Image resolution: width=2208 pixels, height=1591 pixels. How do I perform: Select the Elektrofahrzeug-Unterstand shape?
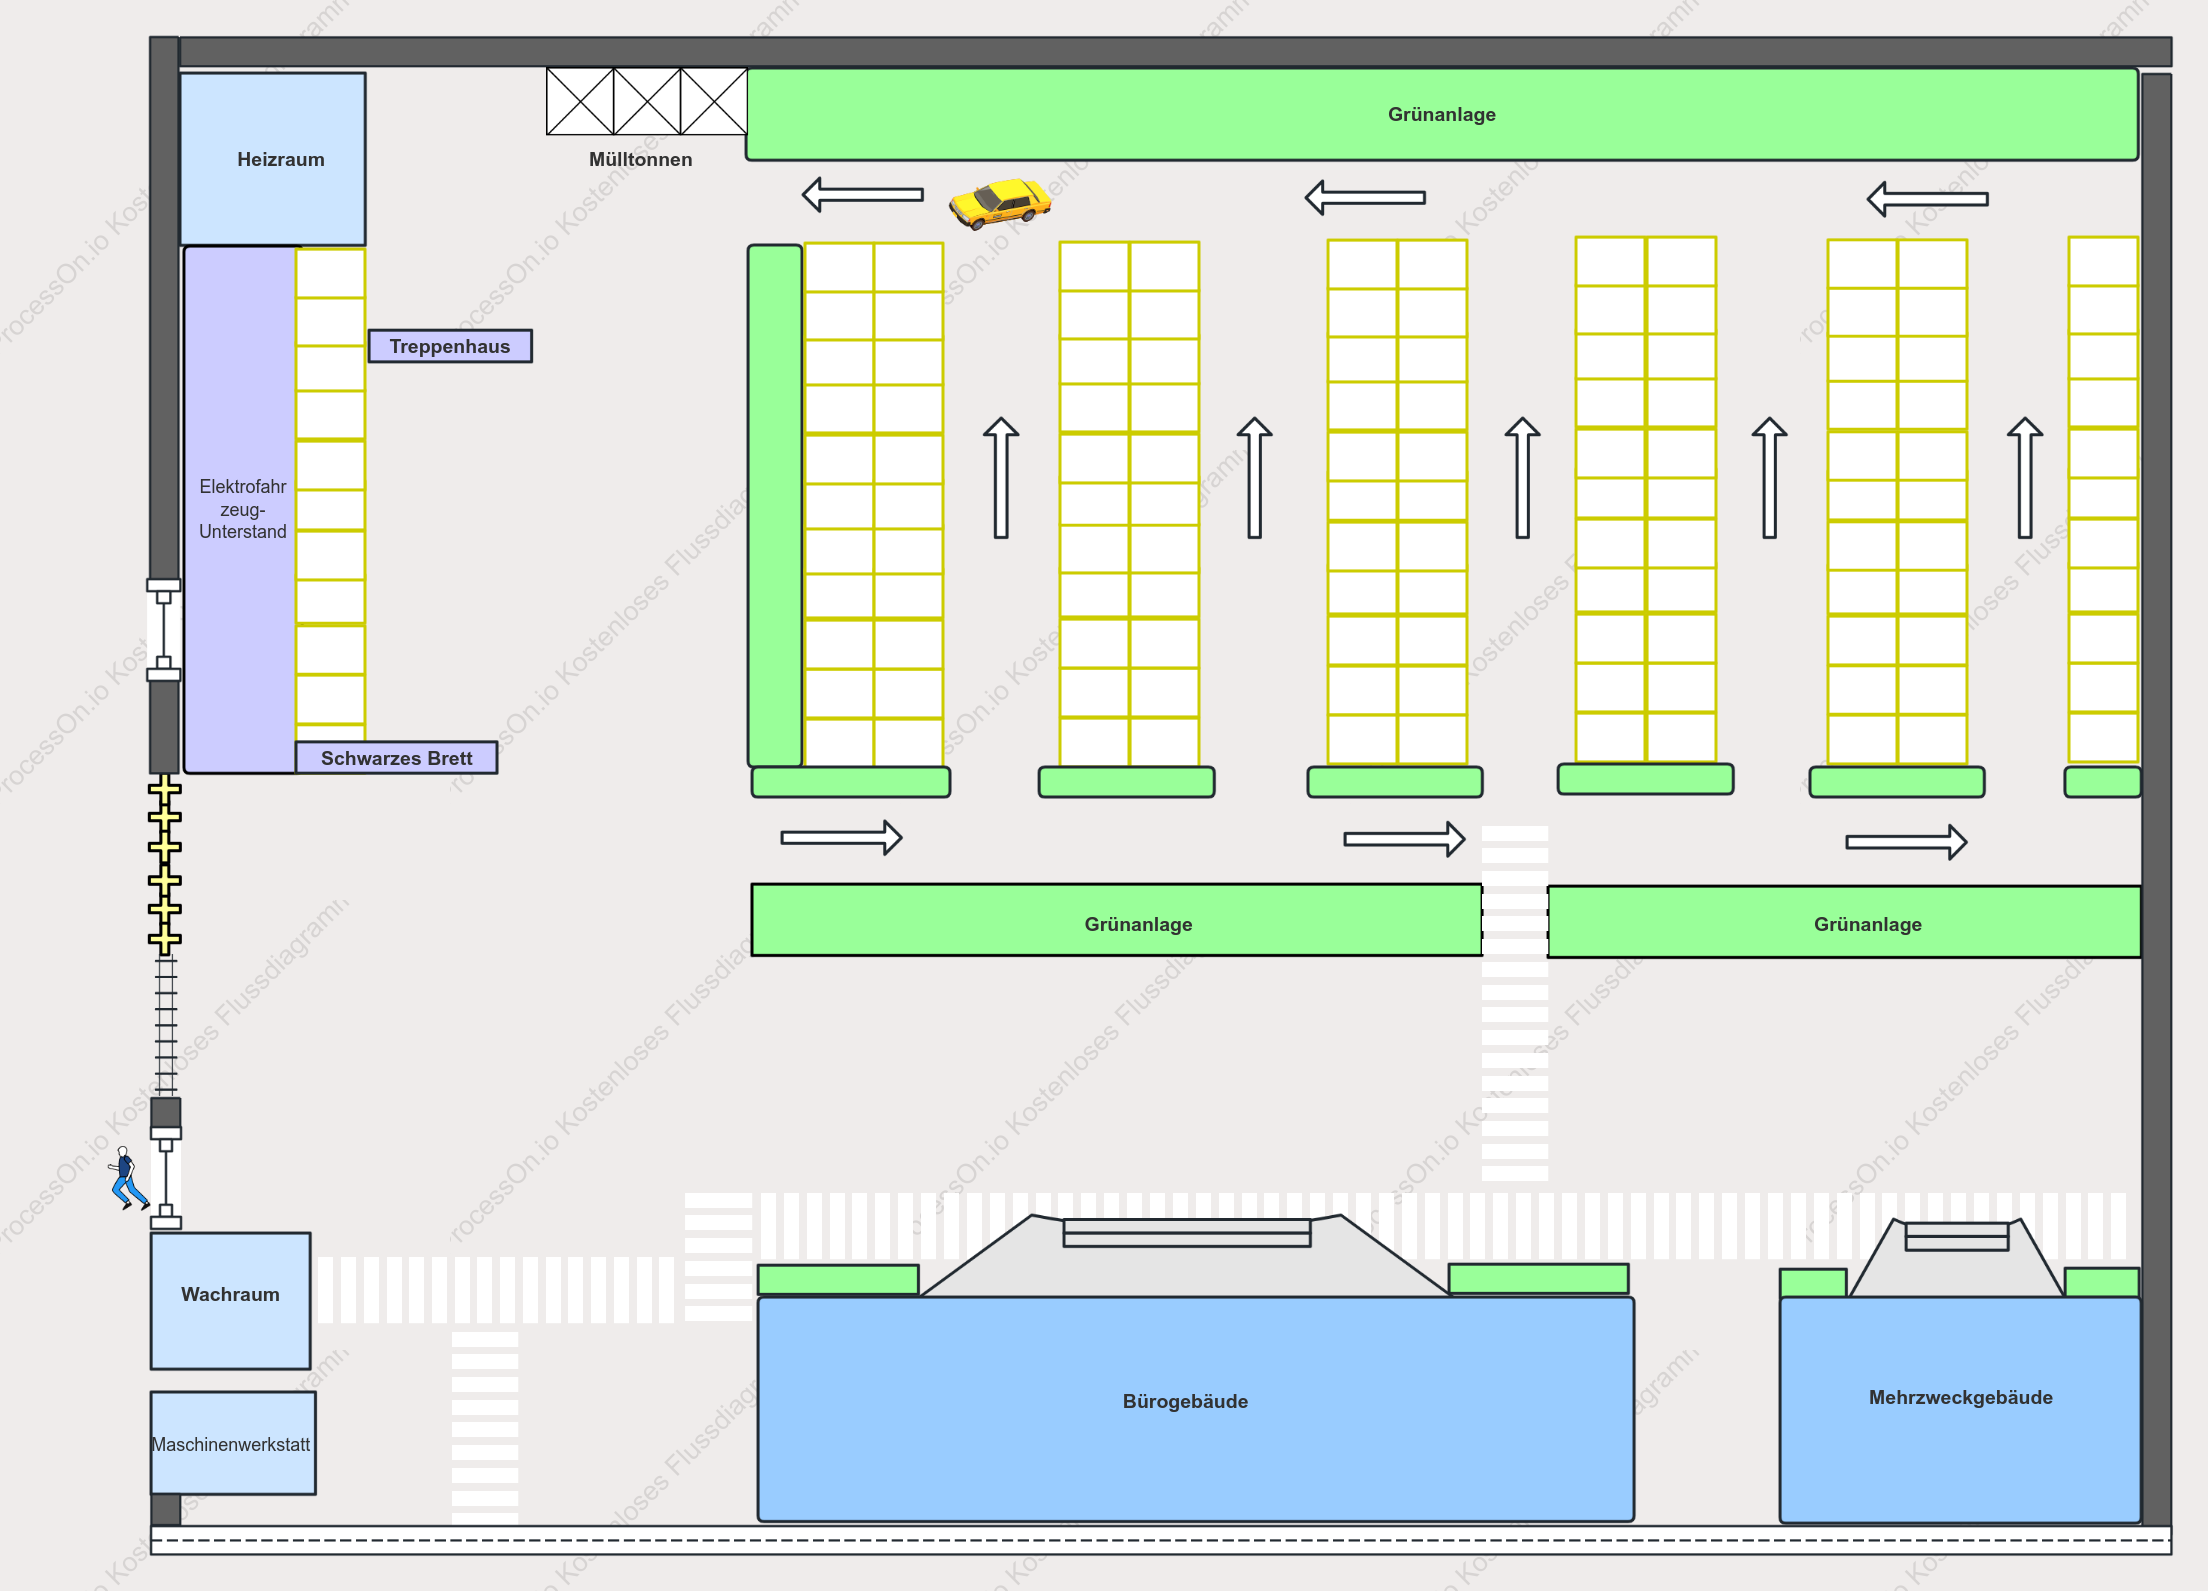tap(240, 509)
